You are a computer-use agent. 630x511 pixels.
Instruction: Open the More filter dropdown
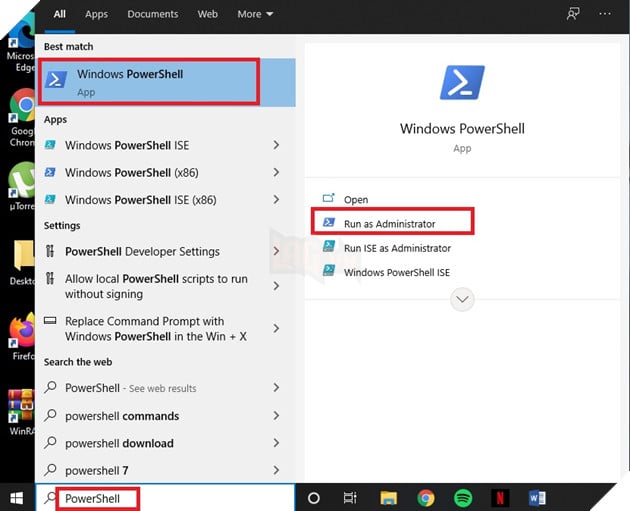(x=255, y=14)
